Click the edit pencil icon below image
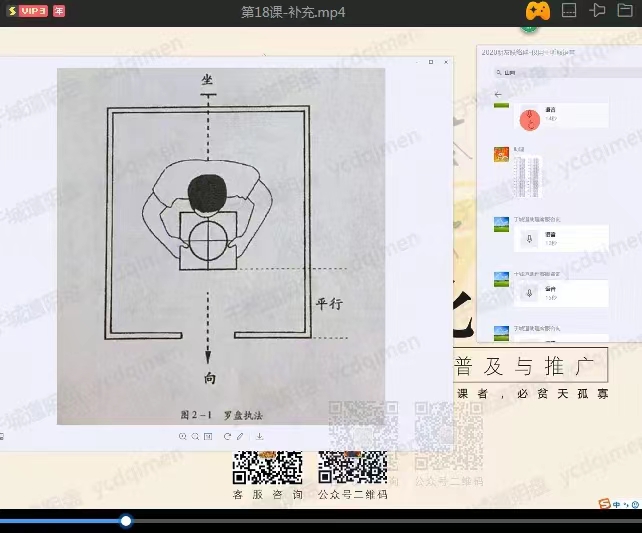This screenshot has width=642, height=533. [x=241, y=436]
